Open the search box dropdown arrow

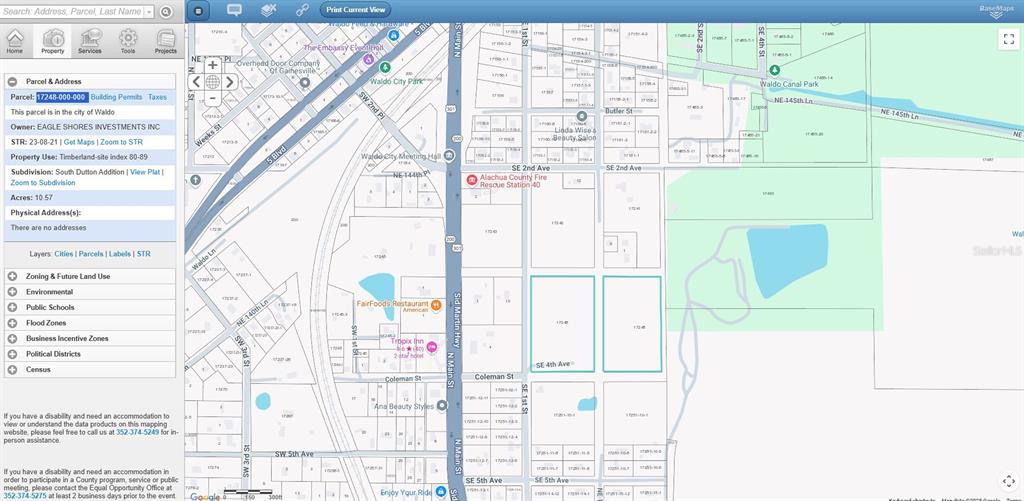[149, 12]
